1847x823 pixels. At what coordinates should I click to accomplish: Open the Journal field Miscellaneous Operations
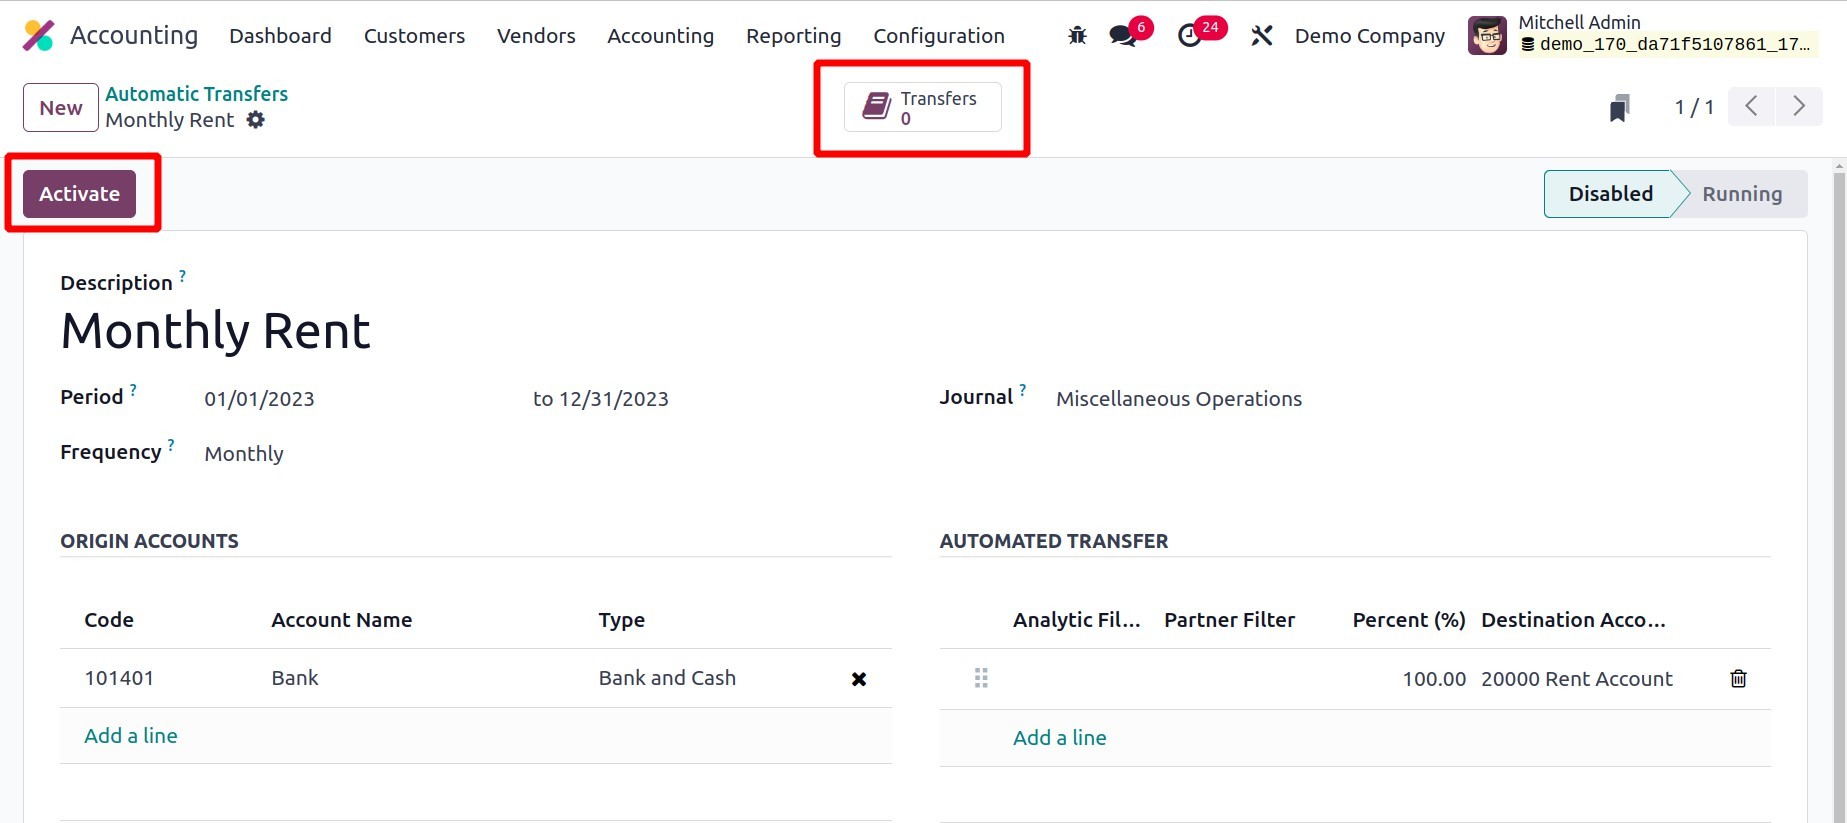1178,399
